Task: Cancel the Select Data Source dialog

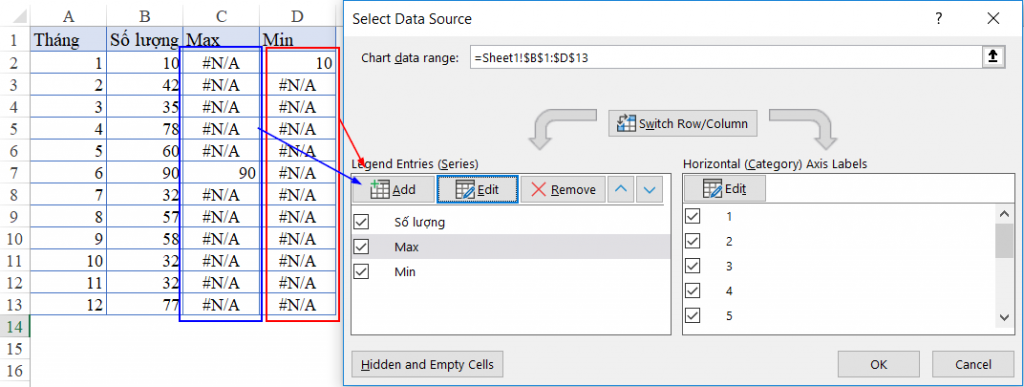Action: pyautogui.click(x=973, y=365)
